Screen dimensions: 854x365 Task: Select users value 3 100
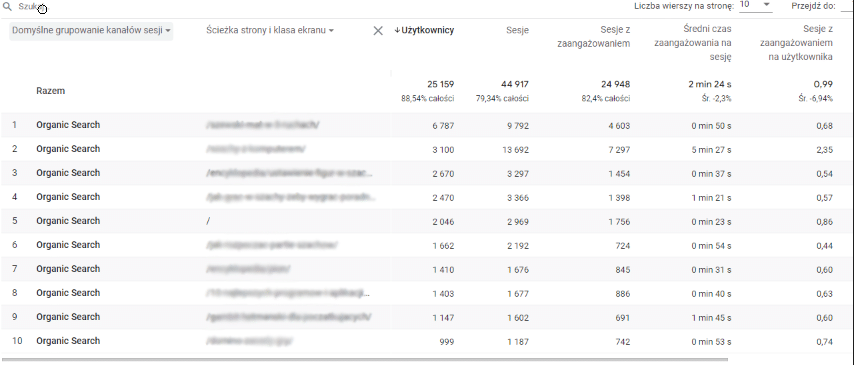pyautogui.click(x=443, y=150)
